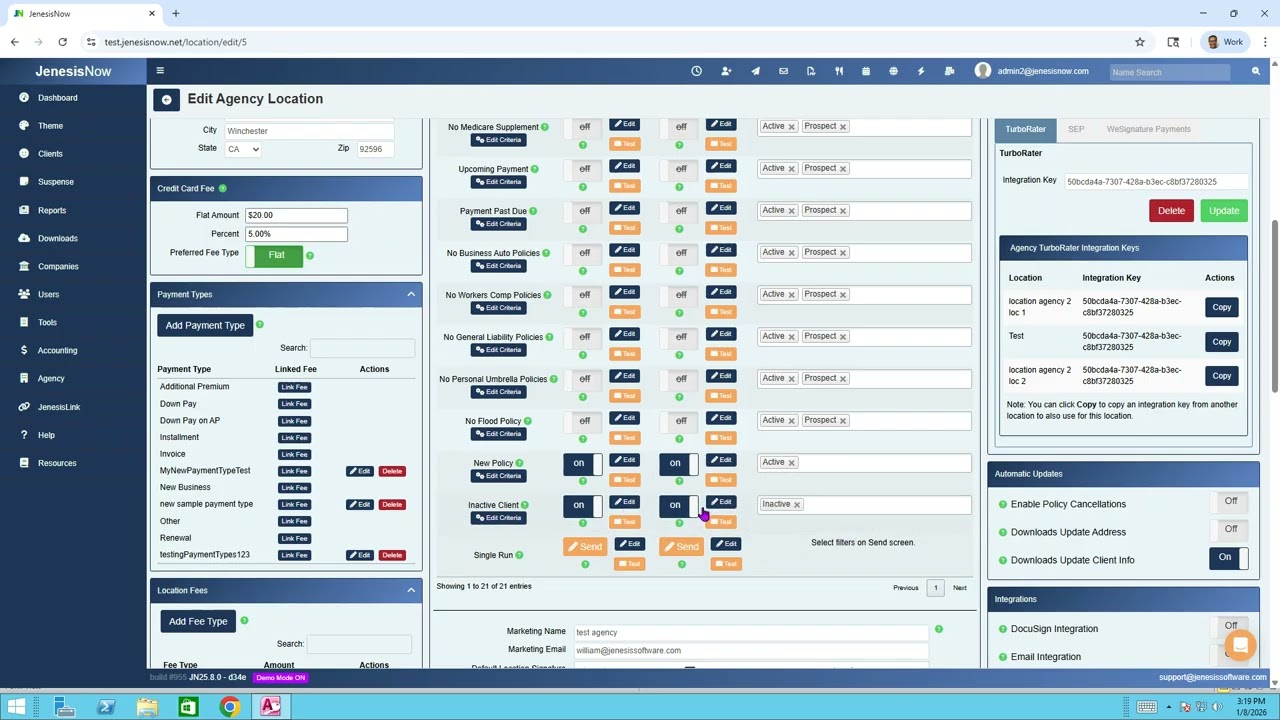Open the admin2@jenesisnow.com account menu
This screenshot has width=1280, height=720.
click(1032, 71)
